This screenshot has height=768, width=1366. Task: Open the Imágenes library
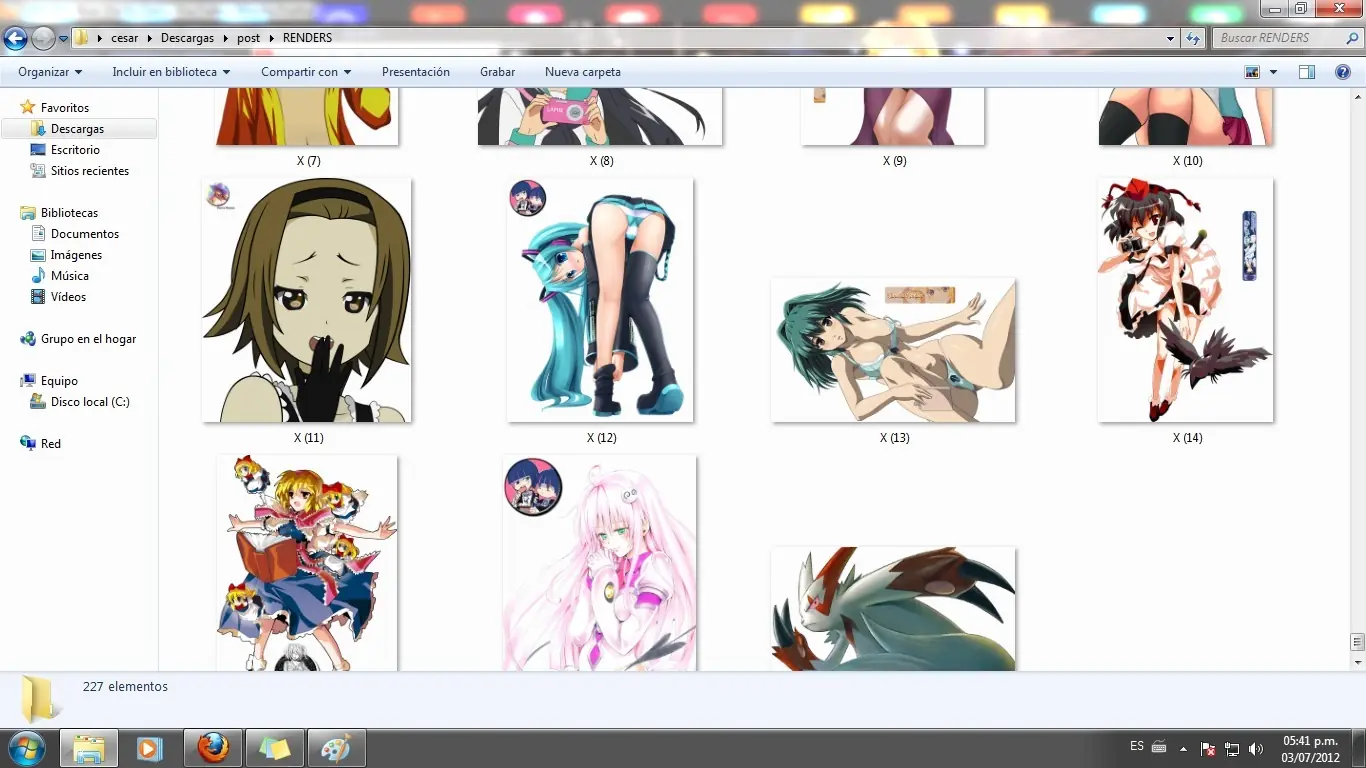[76, 255]
